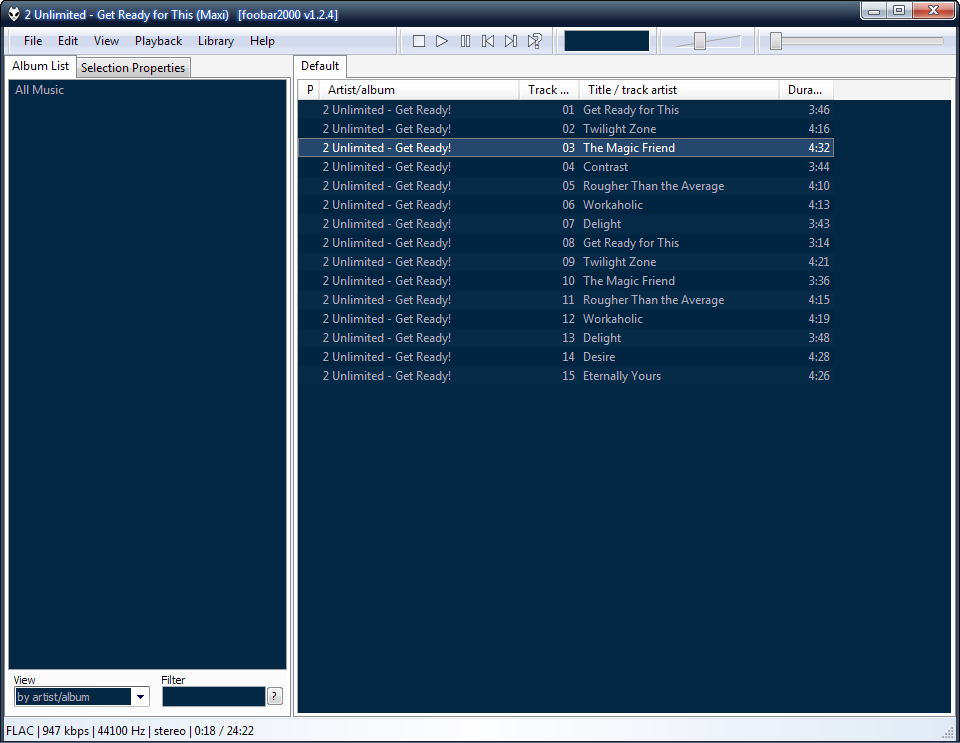This screenshot has width=960, height=743.
Task: Select track 02 Twilight Zone
Action: click(566, 129)
